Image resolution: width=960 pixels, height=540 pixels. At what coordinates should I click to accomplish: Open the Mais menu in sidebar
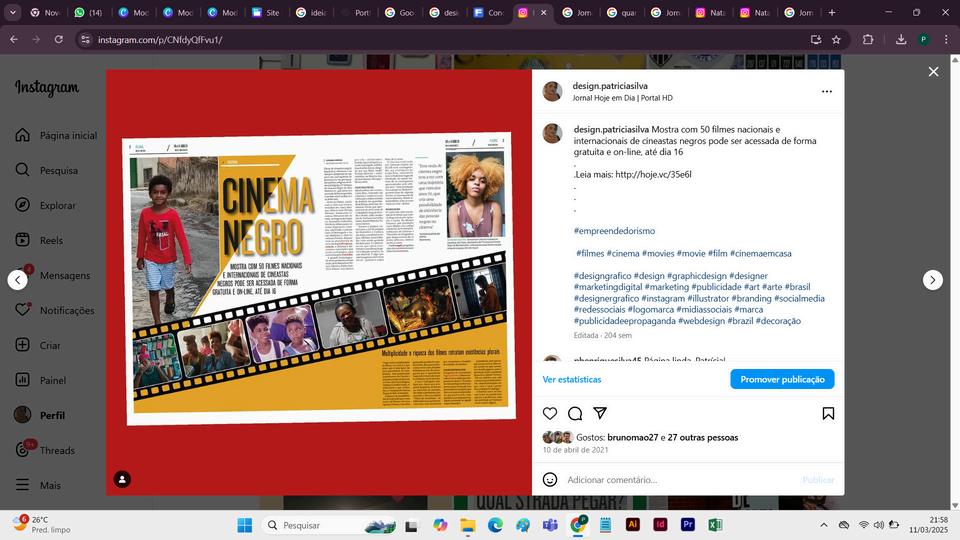coord(38,485)
